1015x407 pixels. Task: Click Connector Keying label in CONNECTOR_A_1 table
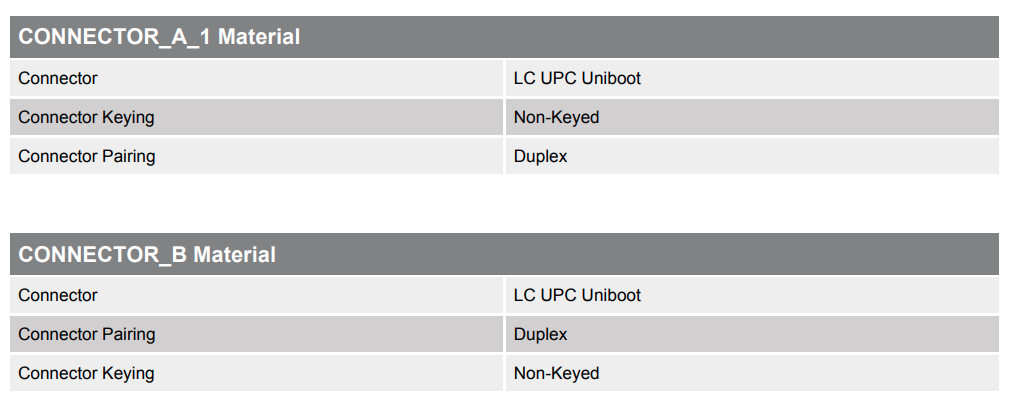pyautogui.click(x=86, y=117)
